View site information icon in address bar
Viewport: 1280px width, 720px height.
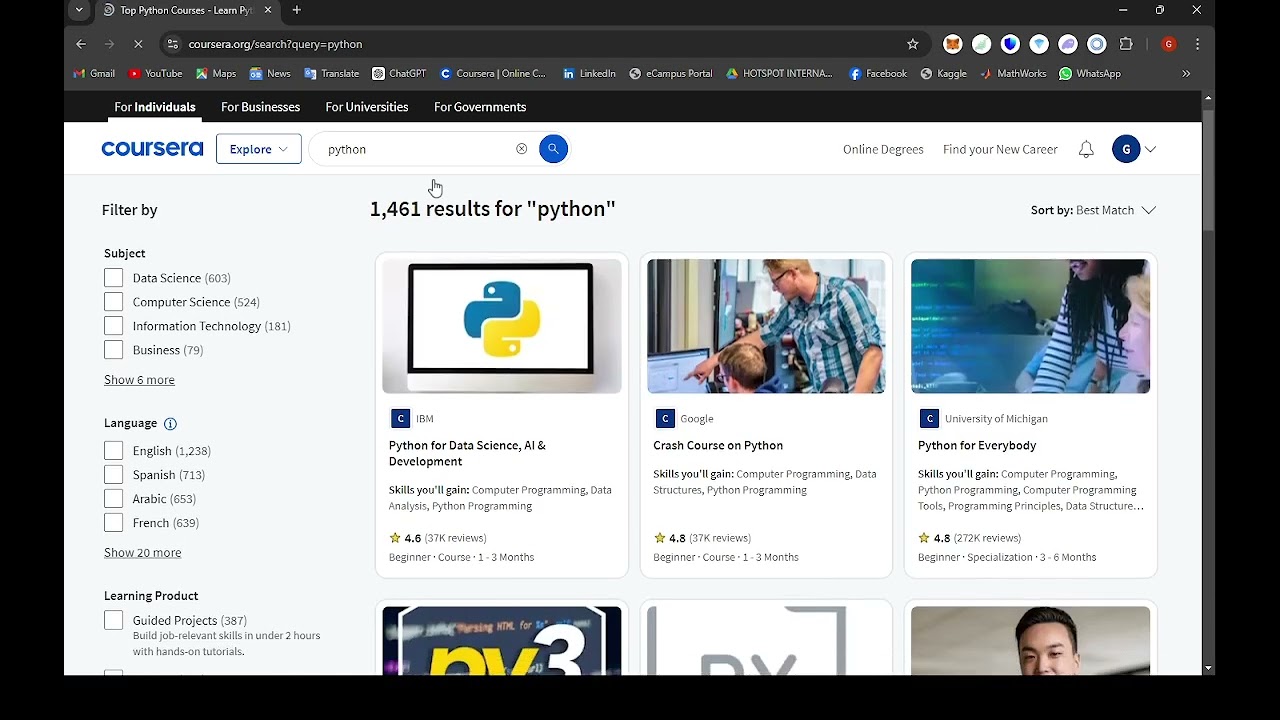tap(172, 44)
